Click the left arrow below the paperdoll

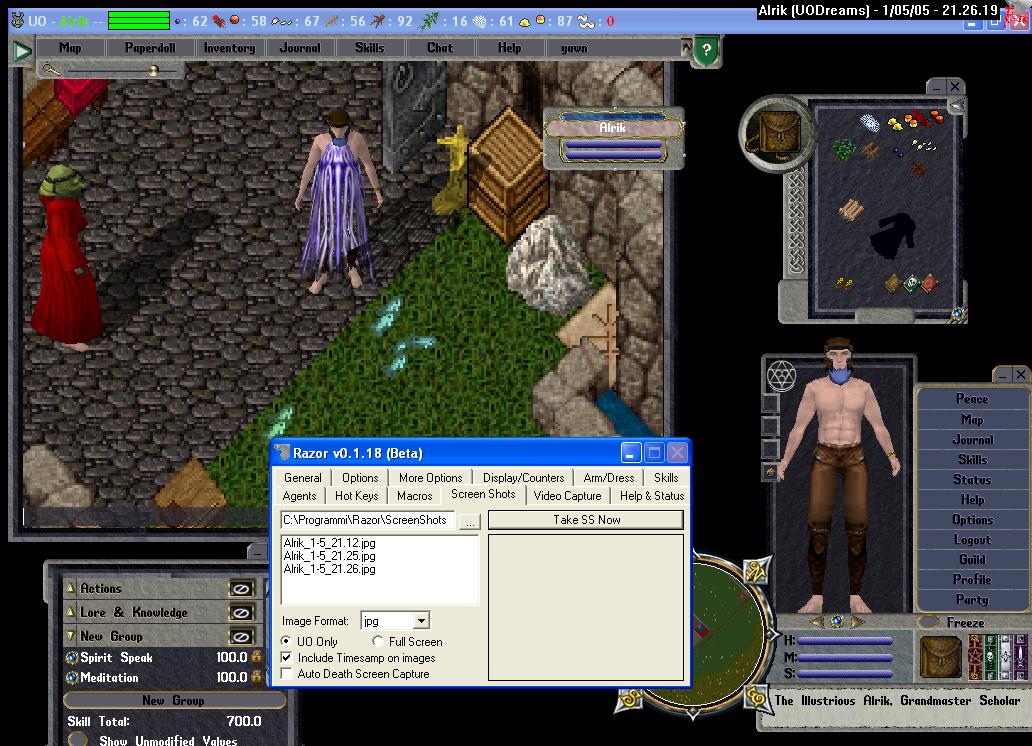[817, 622]
